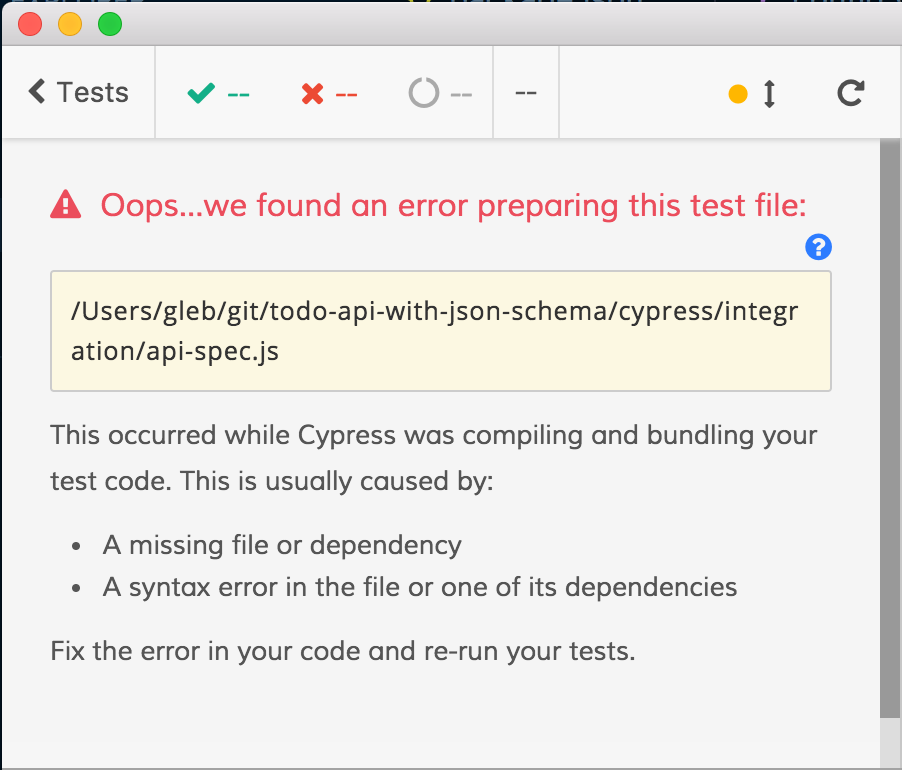Select the "A syntax error in the file" bullet
This screenshot has width=902, height=770.
(420, 586)
